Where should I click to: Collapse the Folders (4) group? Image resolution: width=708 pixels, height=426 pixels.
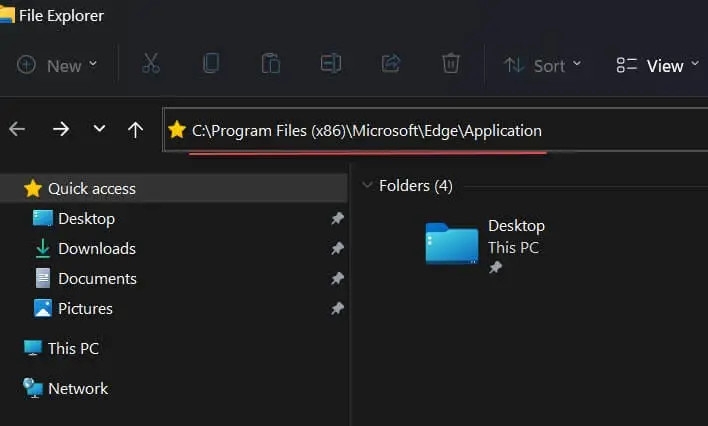(x=367, y=185)
